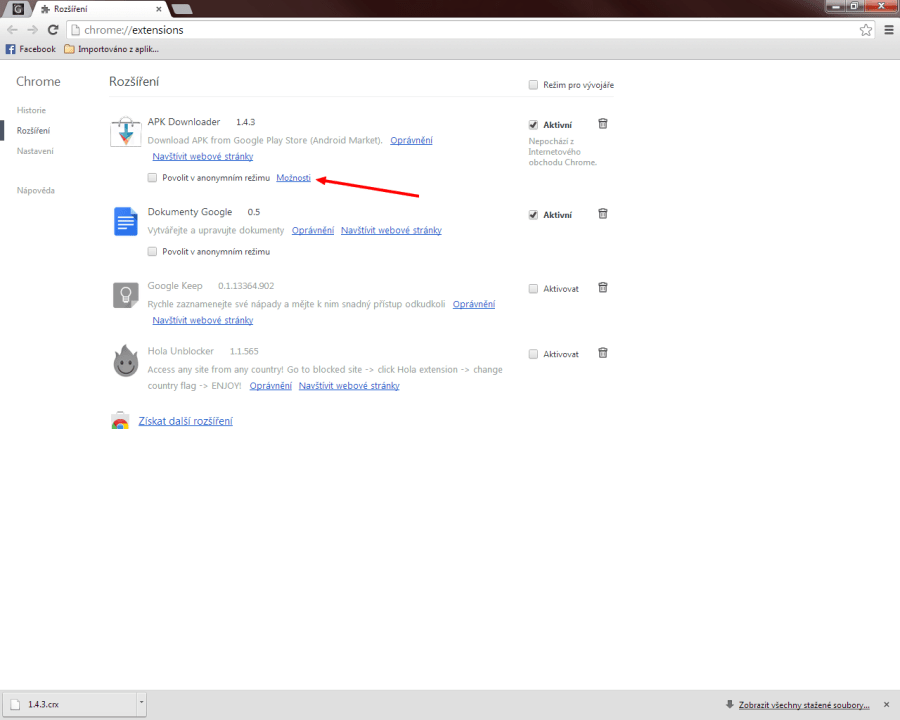900x720 pixels.
Task: Click the browser Back arrow
Action: click(12, 30)
